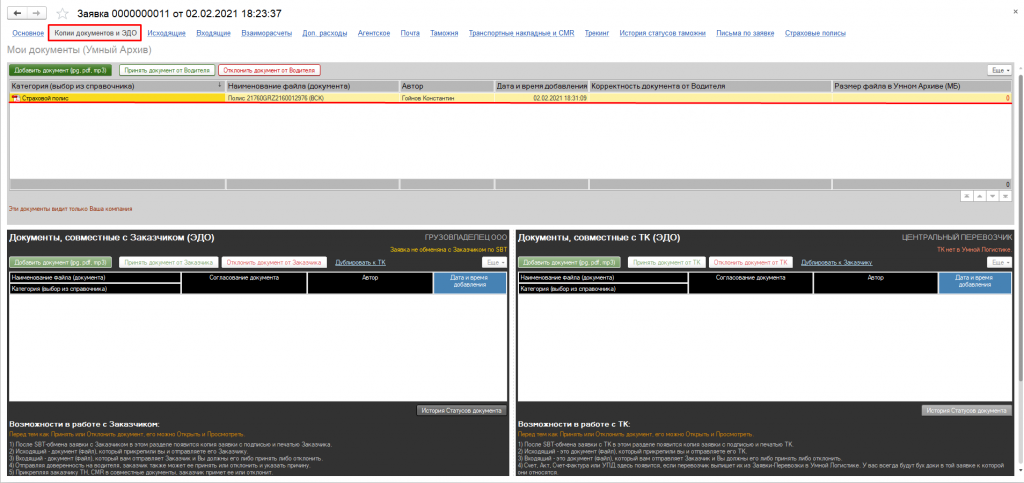
Task: Open the Таможня tab
Action: point(444,33)
